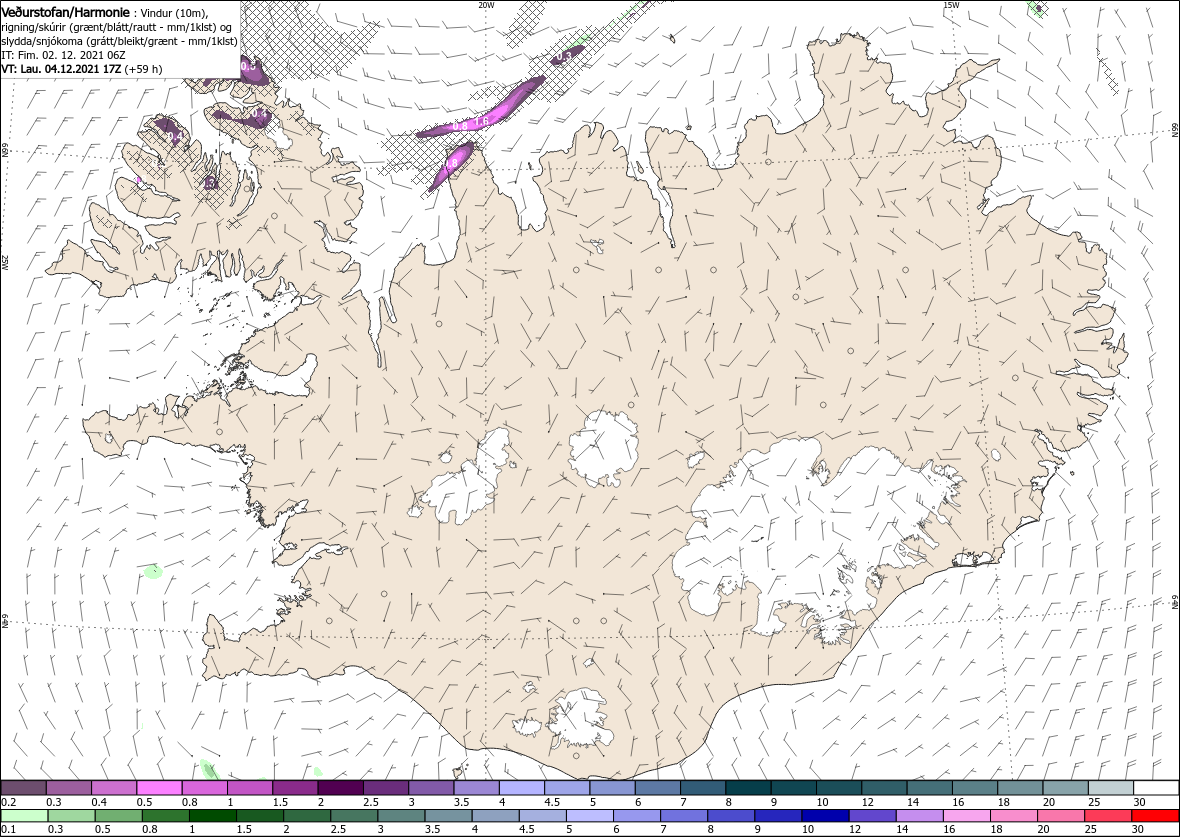The image size is (1180, 837).
Task: Select the pink-orchid 0.8 swatch, upper legend row
Action: coord(205,788)
